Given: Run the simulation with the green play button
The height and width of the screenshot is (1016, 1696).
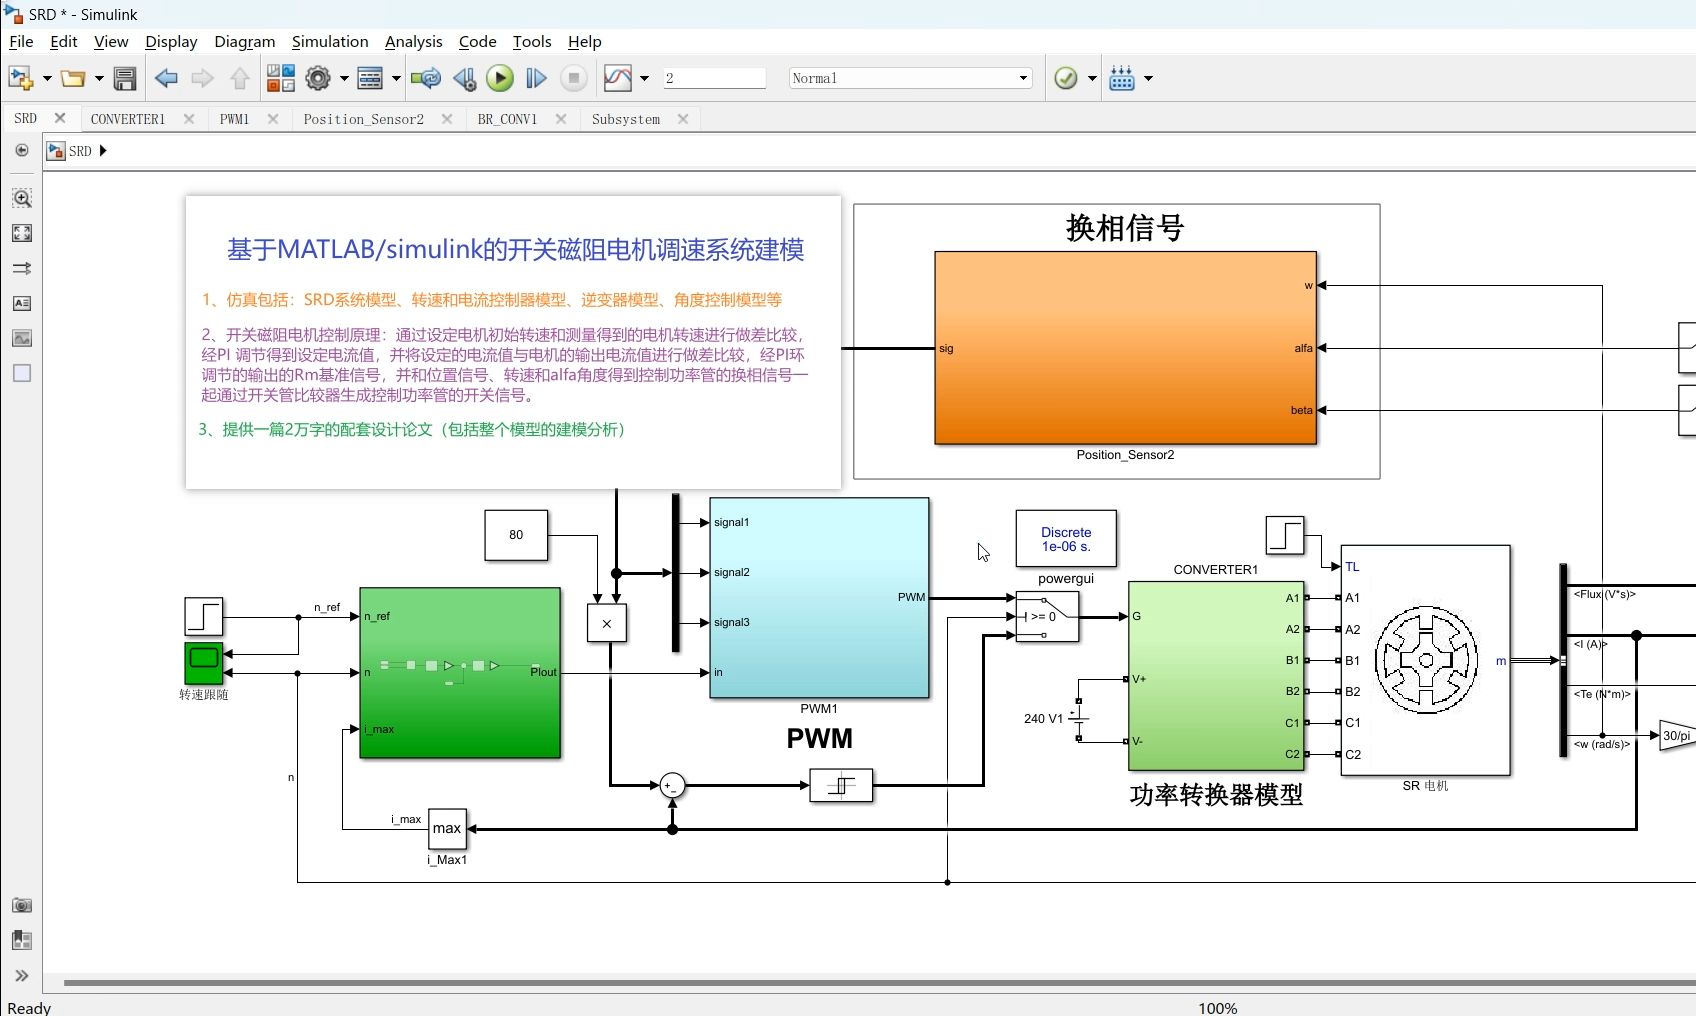Looking at the screenshot, I should click(x=499, y=78).
